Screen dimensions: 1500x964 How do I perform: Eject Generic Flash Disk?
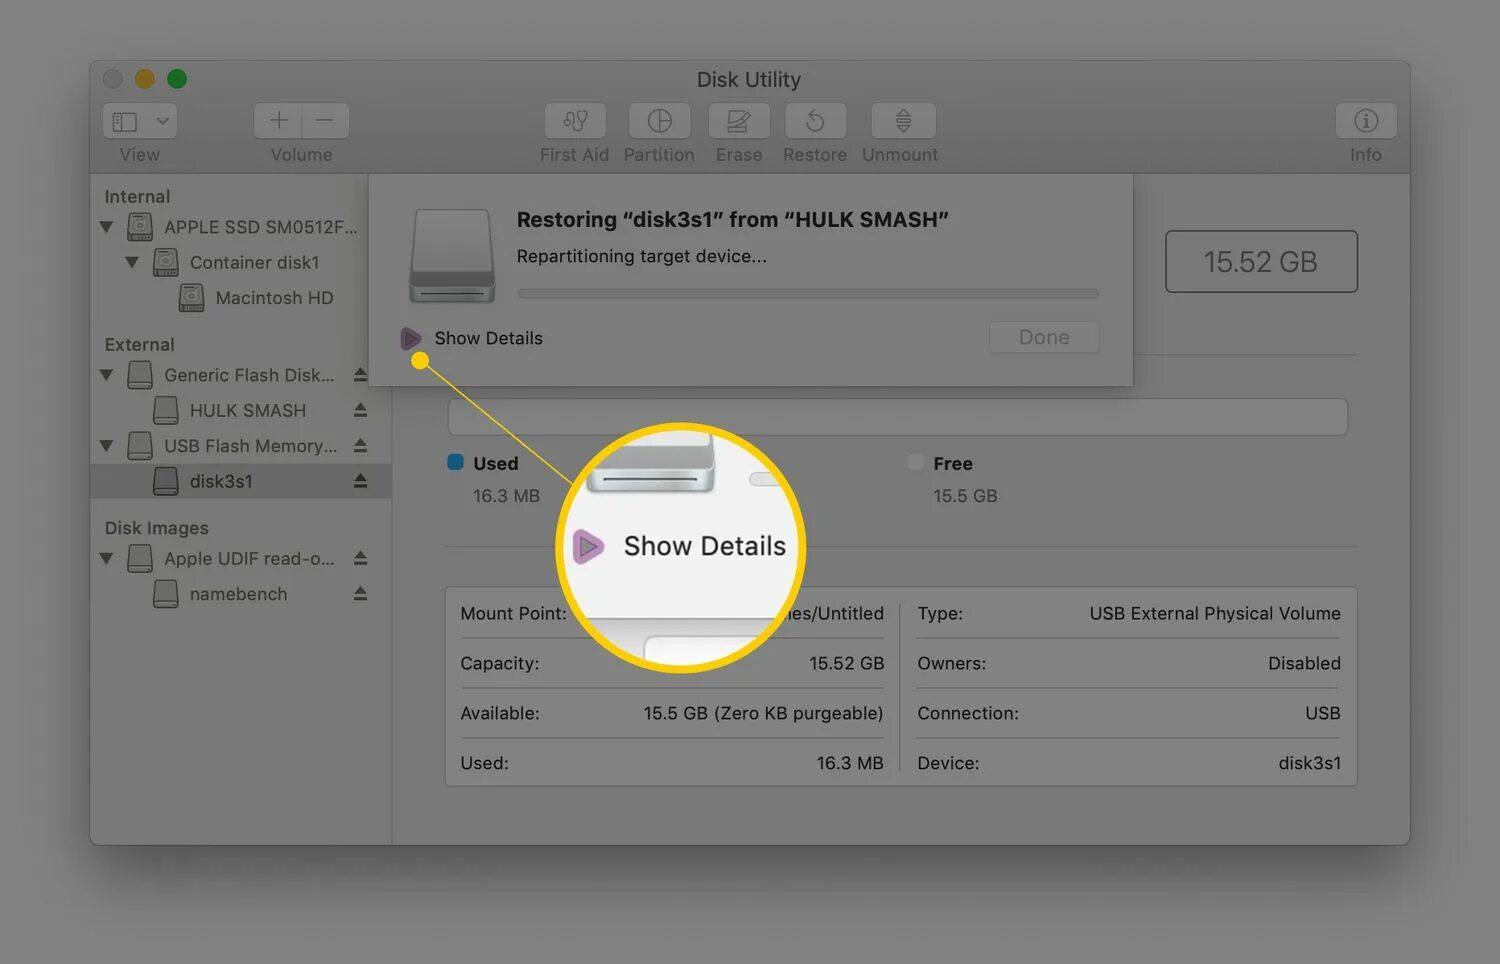pos(360,375)
